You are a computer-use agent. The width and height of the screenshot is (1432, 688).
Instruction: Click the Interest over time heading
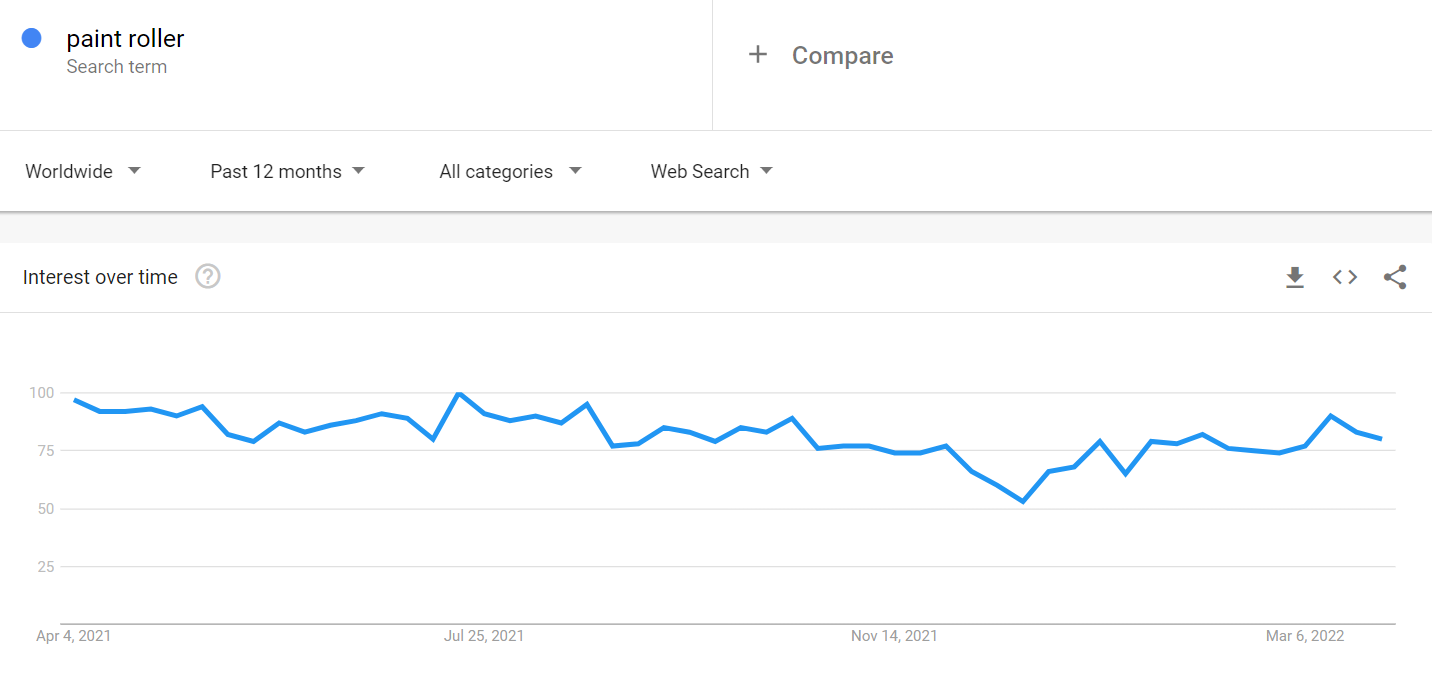tap(100, 277)
